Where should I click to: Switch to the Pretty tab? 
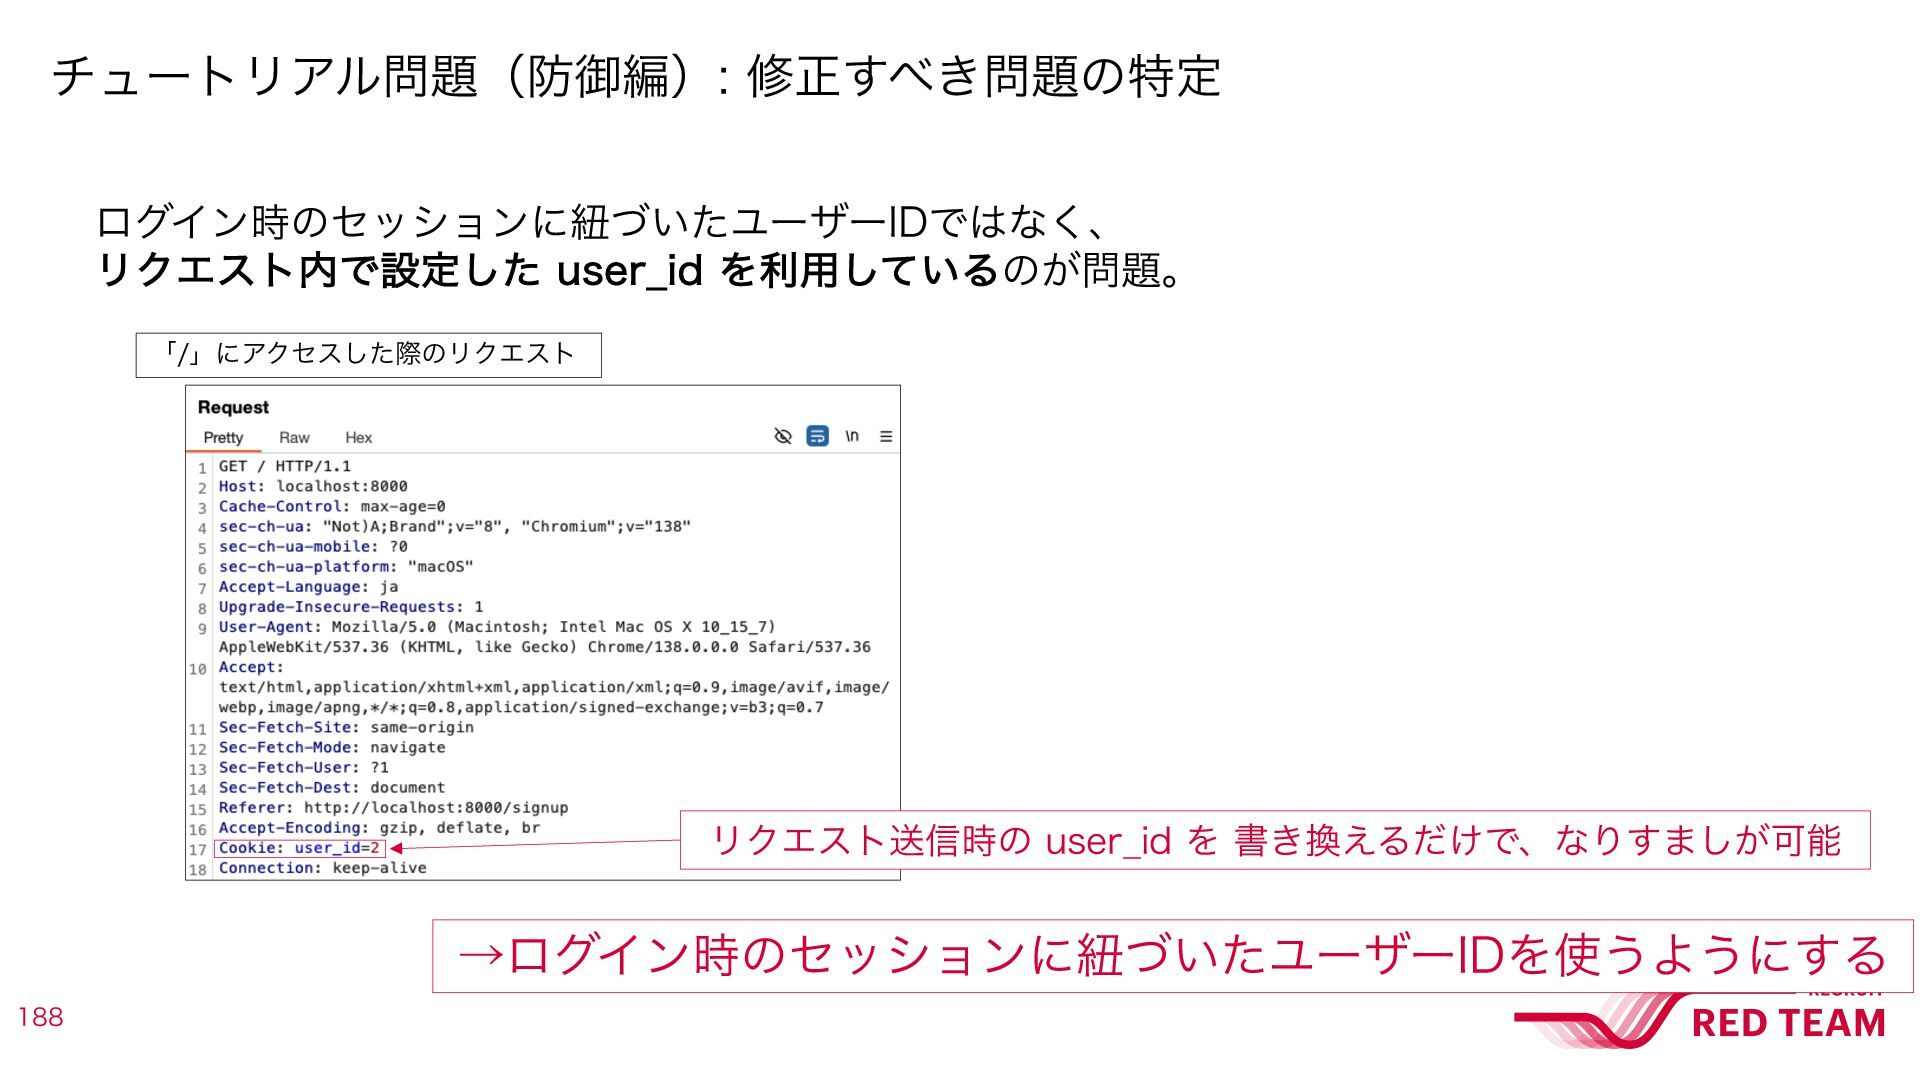tap(223, 438)
